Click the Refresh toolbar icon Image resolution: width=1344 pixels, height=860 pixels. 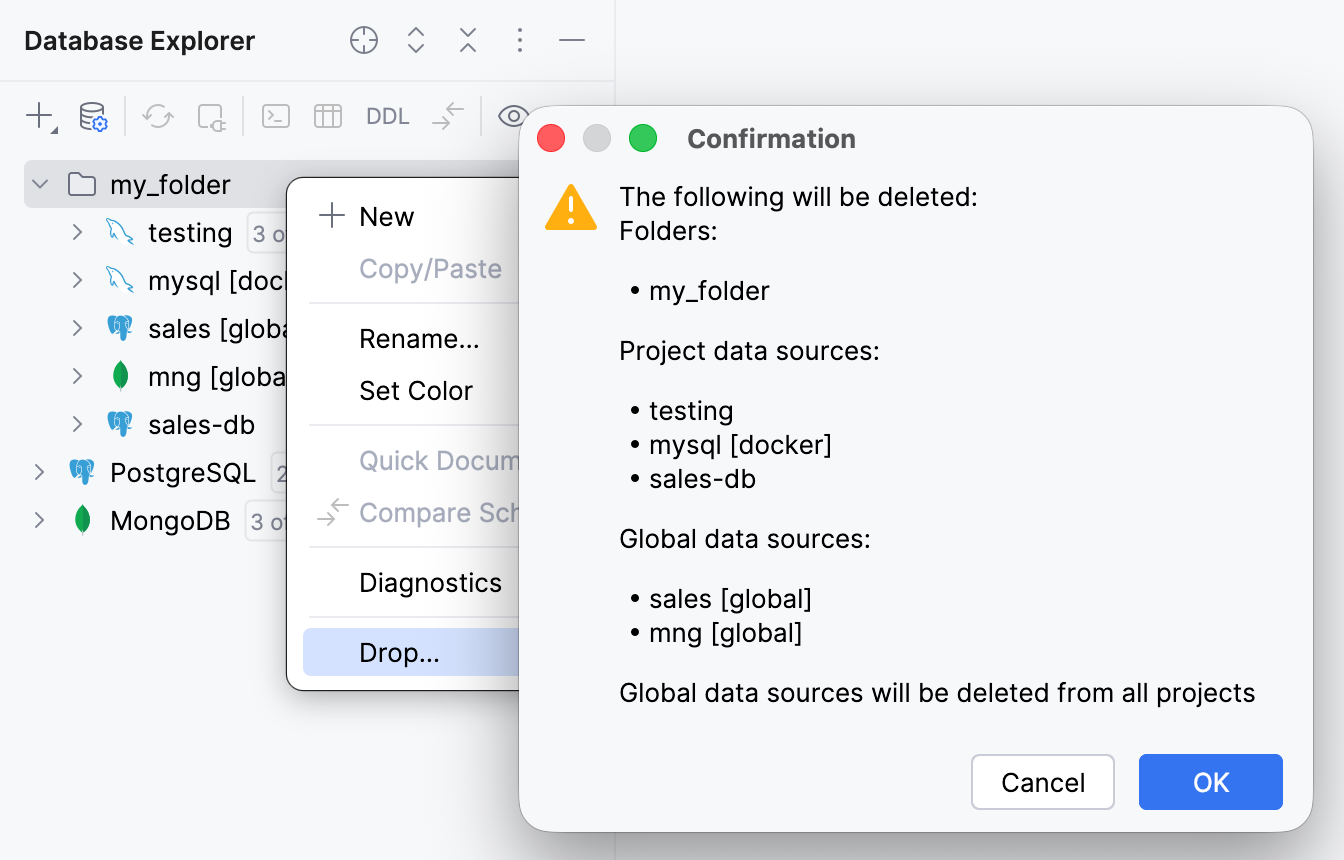coord(158,117)
